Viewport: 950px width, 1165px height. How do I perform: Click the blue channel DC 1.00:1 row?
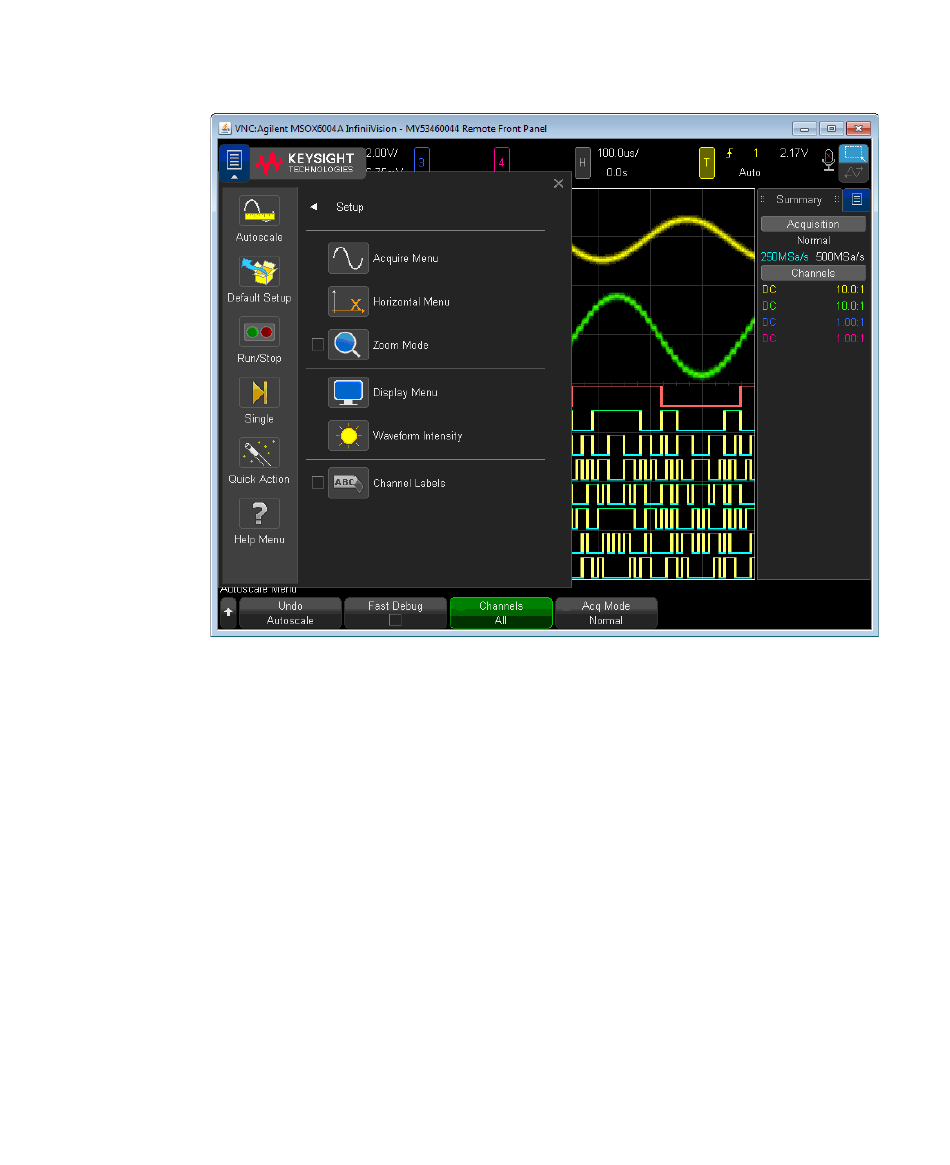point(813,322)
